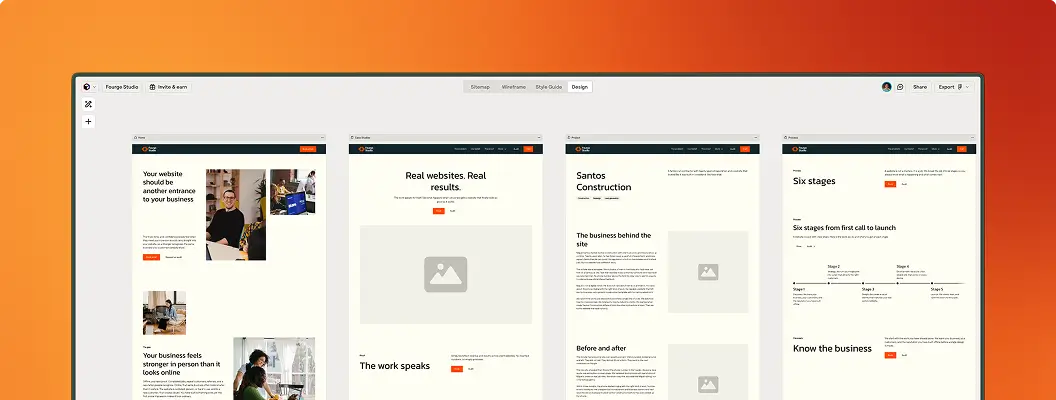Switch to the Wireframe tab
Viewport: 1056px width, 400px height.
(513, 87)
